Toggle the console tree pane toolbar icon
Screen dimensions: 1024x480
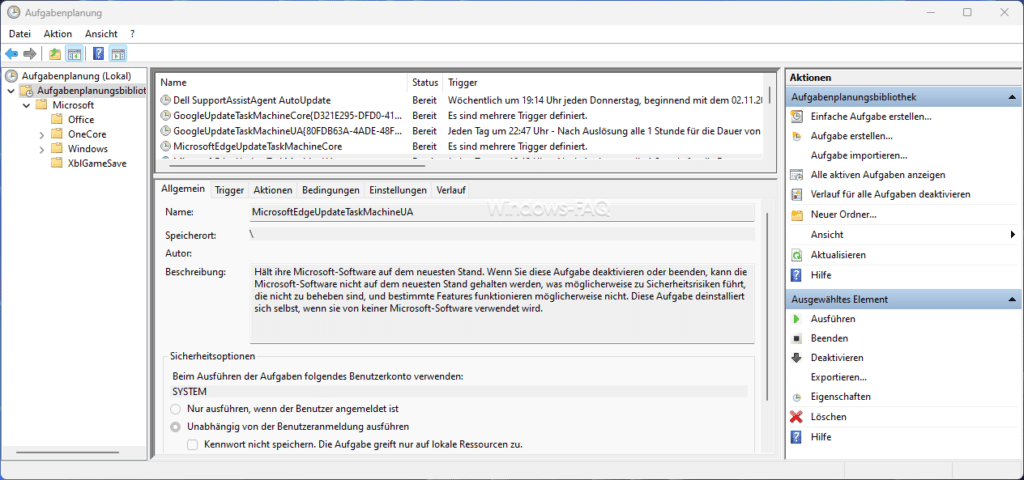point(74,54)
